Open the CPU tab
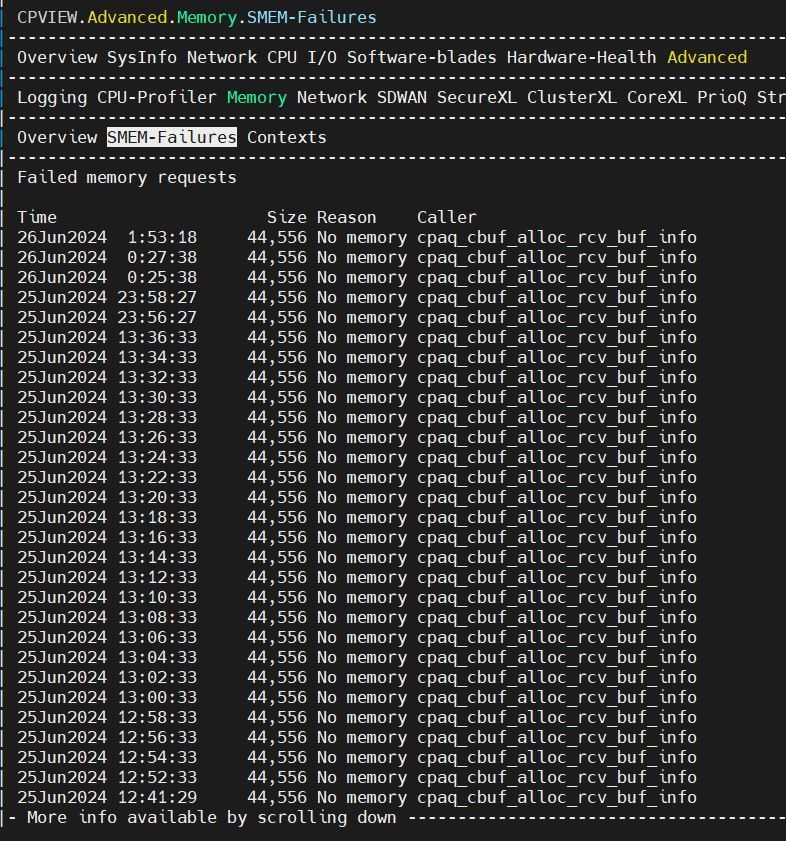This screenshot has height=841, width=786. 282,57
